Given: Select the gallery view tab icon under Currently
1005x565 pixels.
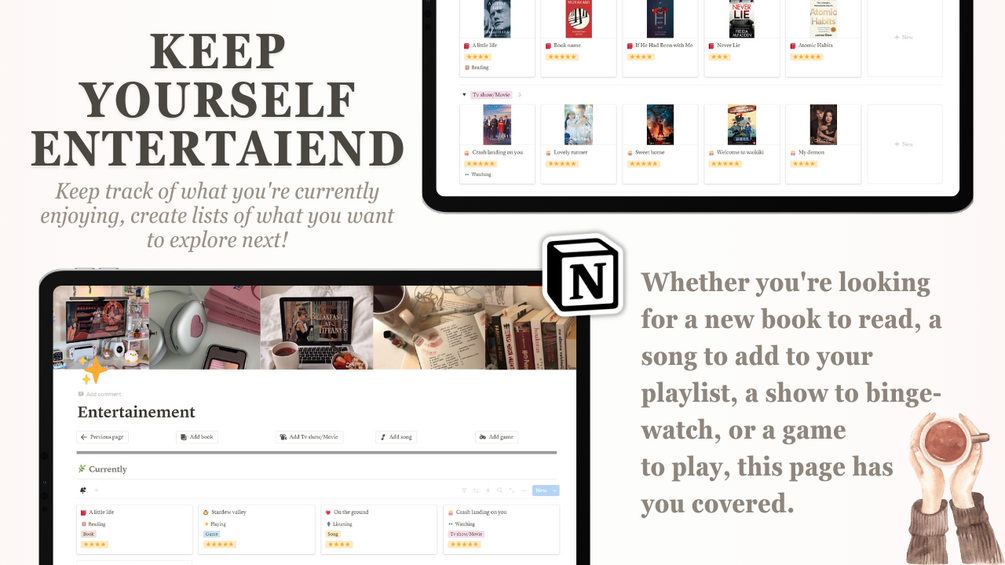Looking at the screenshot, I should [x=83, y=491].
